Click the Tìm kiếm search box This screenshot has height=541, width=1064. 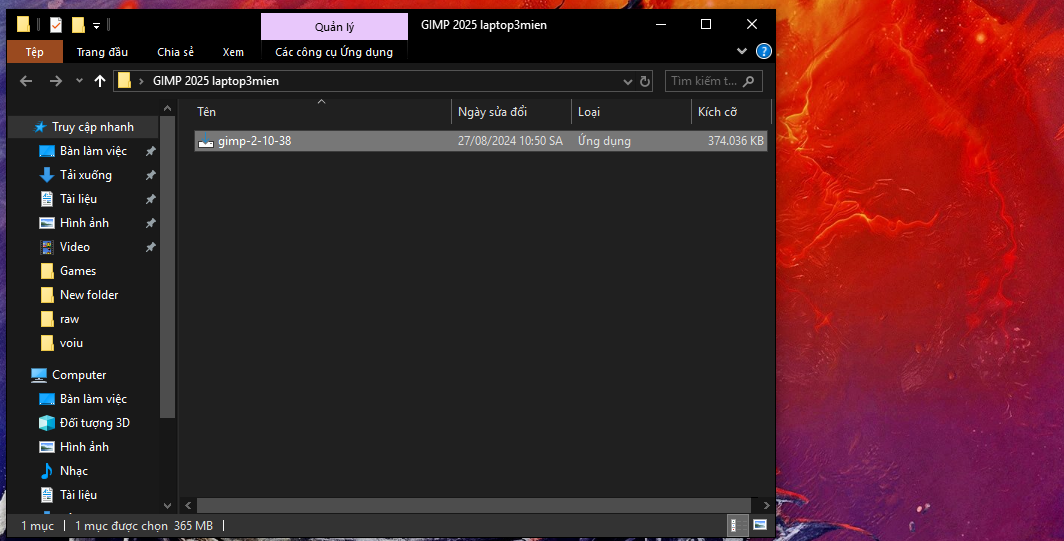pyautogui.click(x=705, y=81)
